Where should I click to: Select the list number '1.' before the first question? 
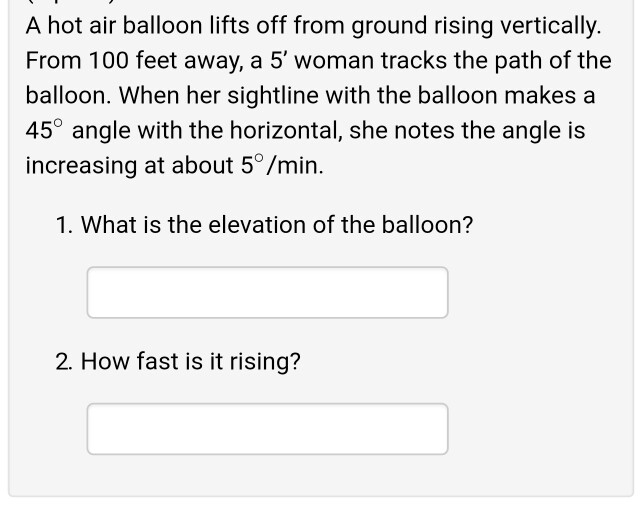pos(64,225)
